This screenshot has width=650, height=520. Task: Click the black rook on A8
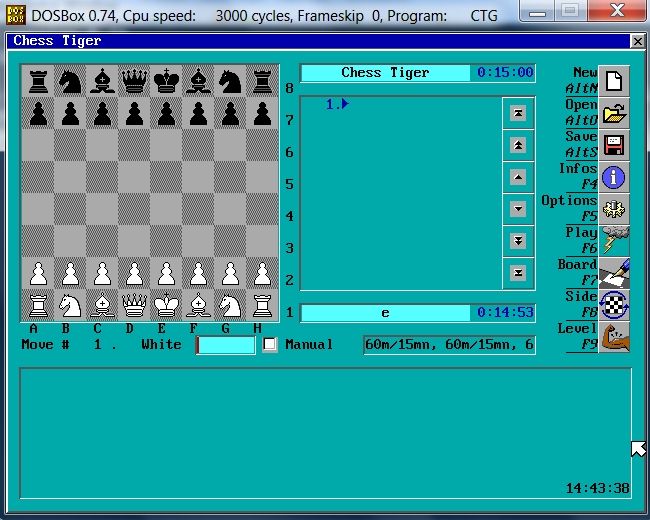pyautogui.click(x=38, y=81)
